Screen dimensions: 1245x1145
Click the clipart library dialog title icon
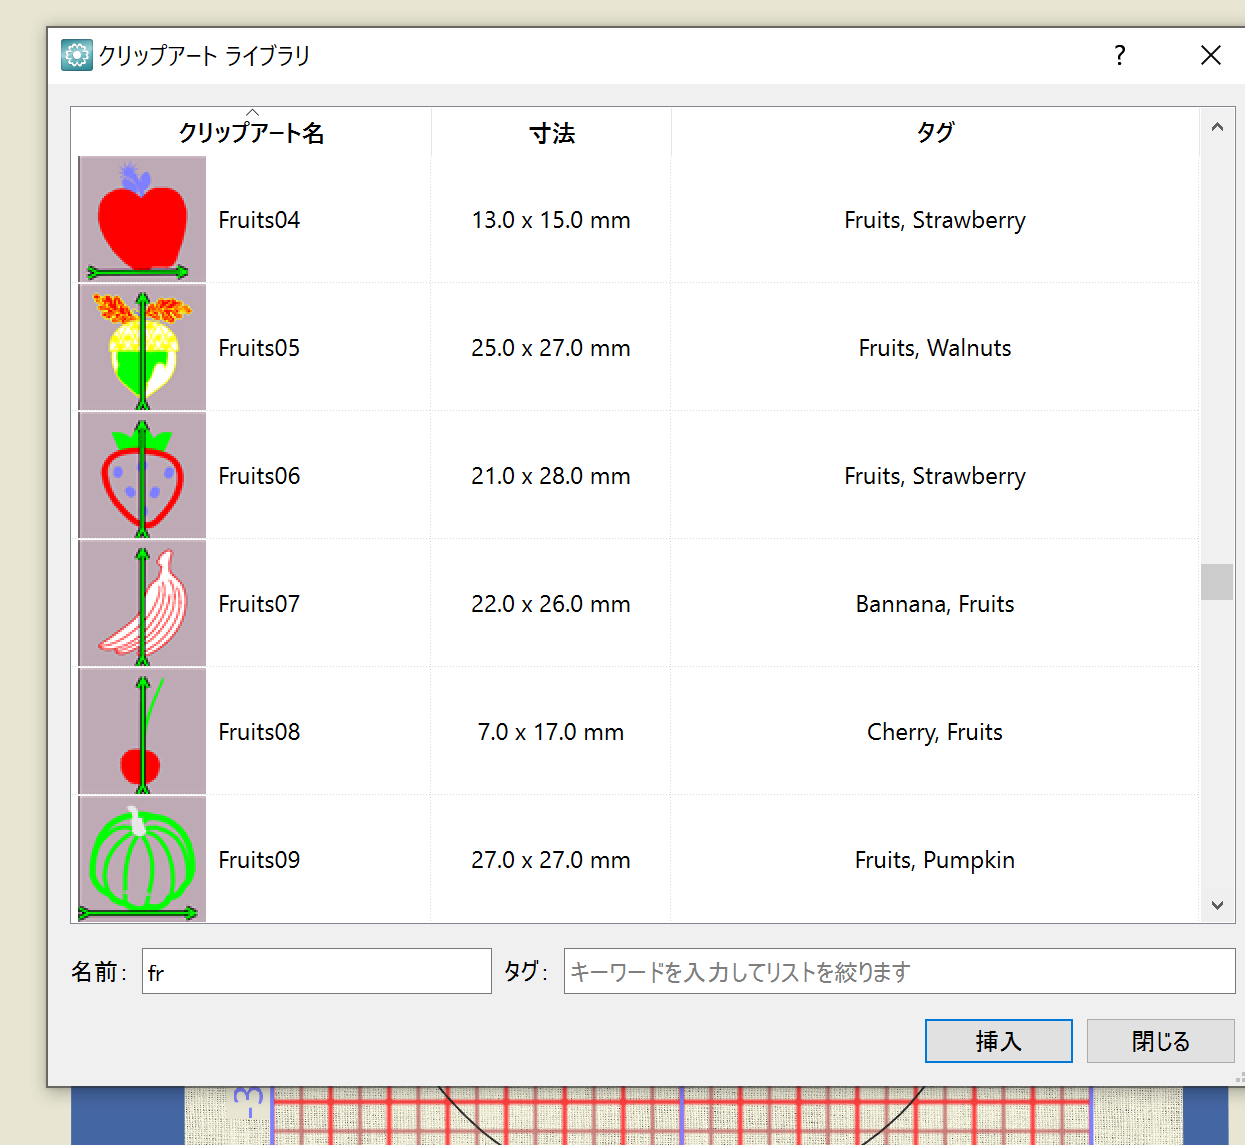pyautogui.click(x=76, y=55)
